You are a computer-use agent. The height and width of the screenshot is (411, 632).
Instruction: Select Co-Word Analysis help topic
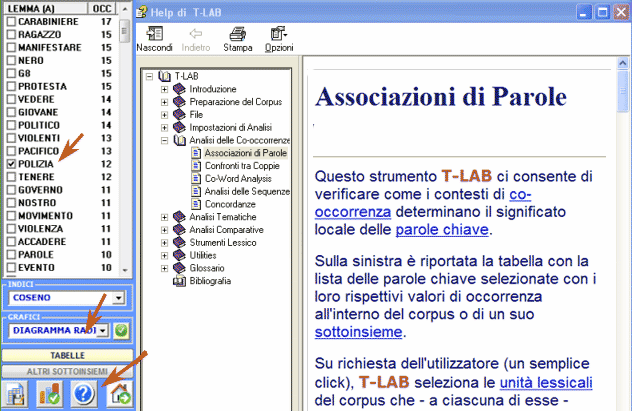coord(238,179)
